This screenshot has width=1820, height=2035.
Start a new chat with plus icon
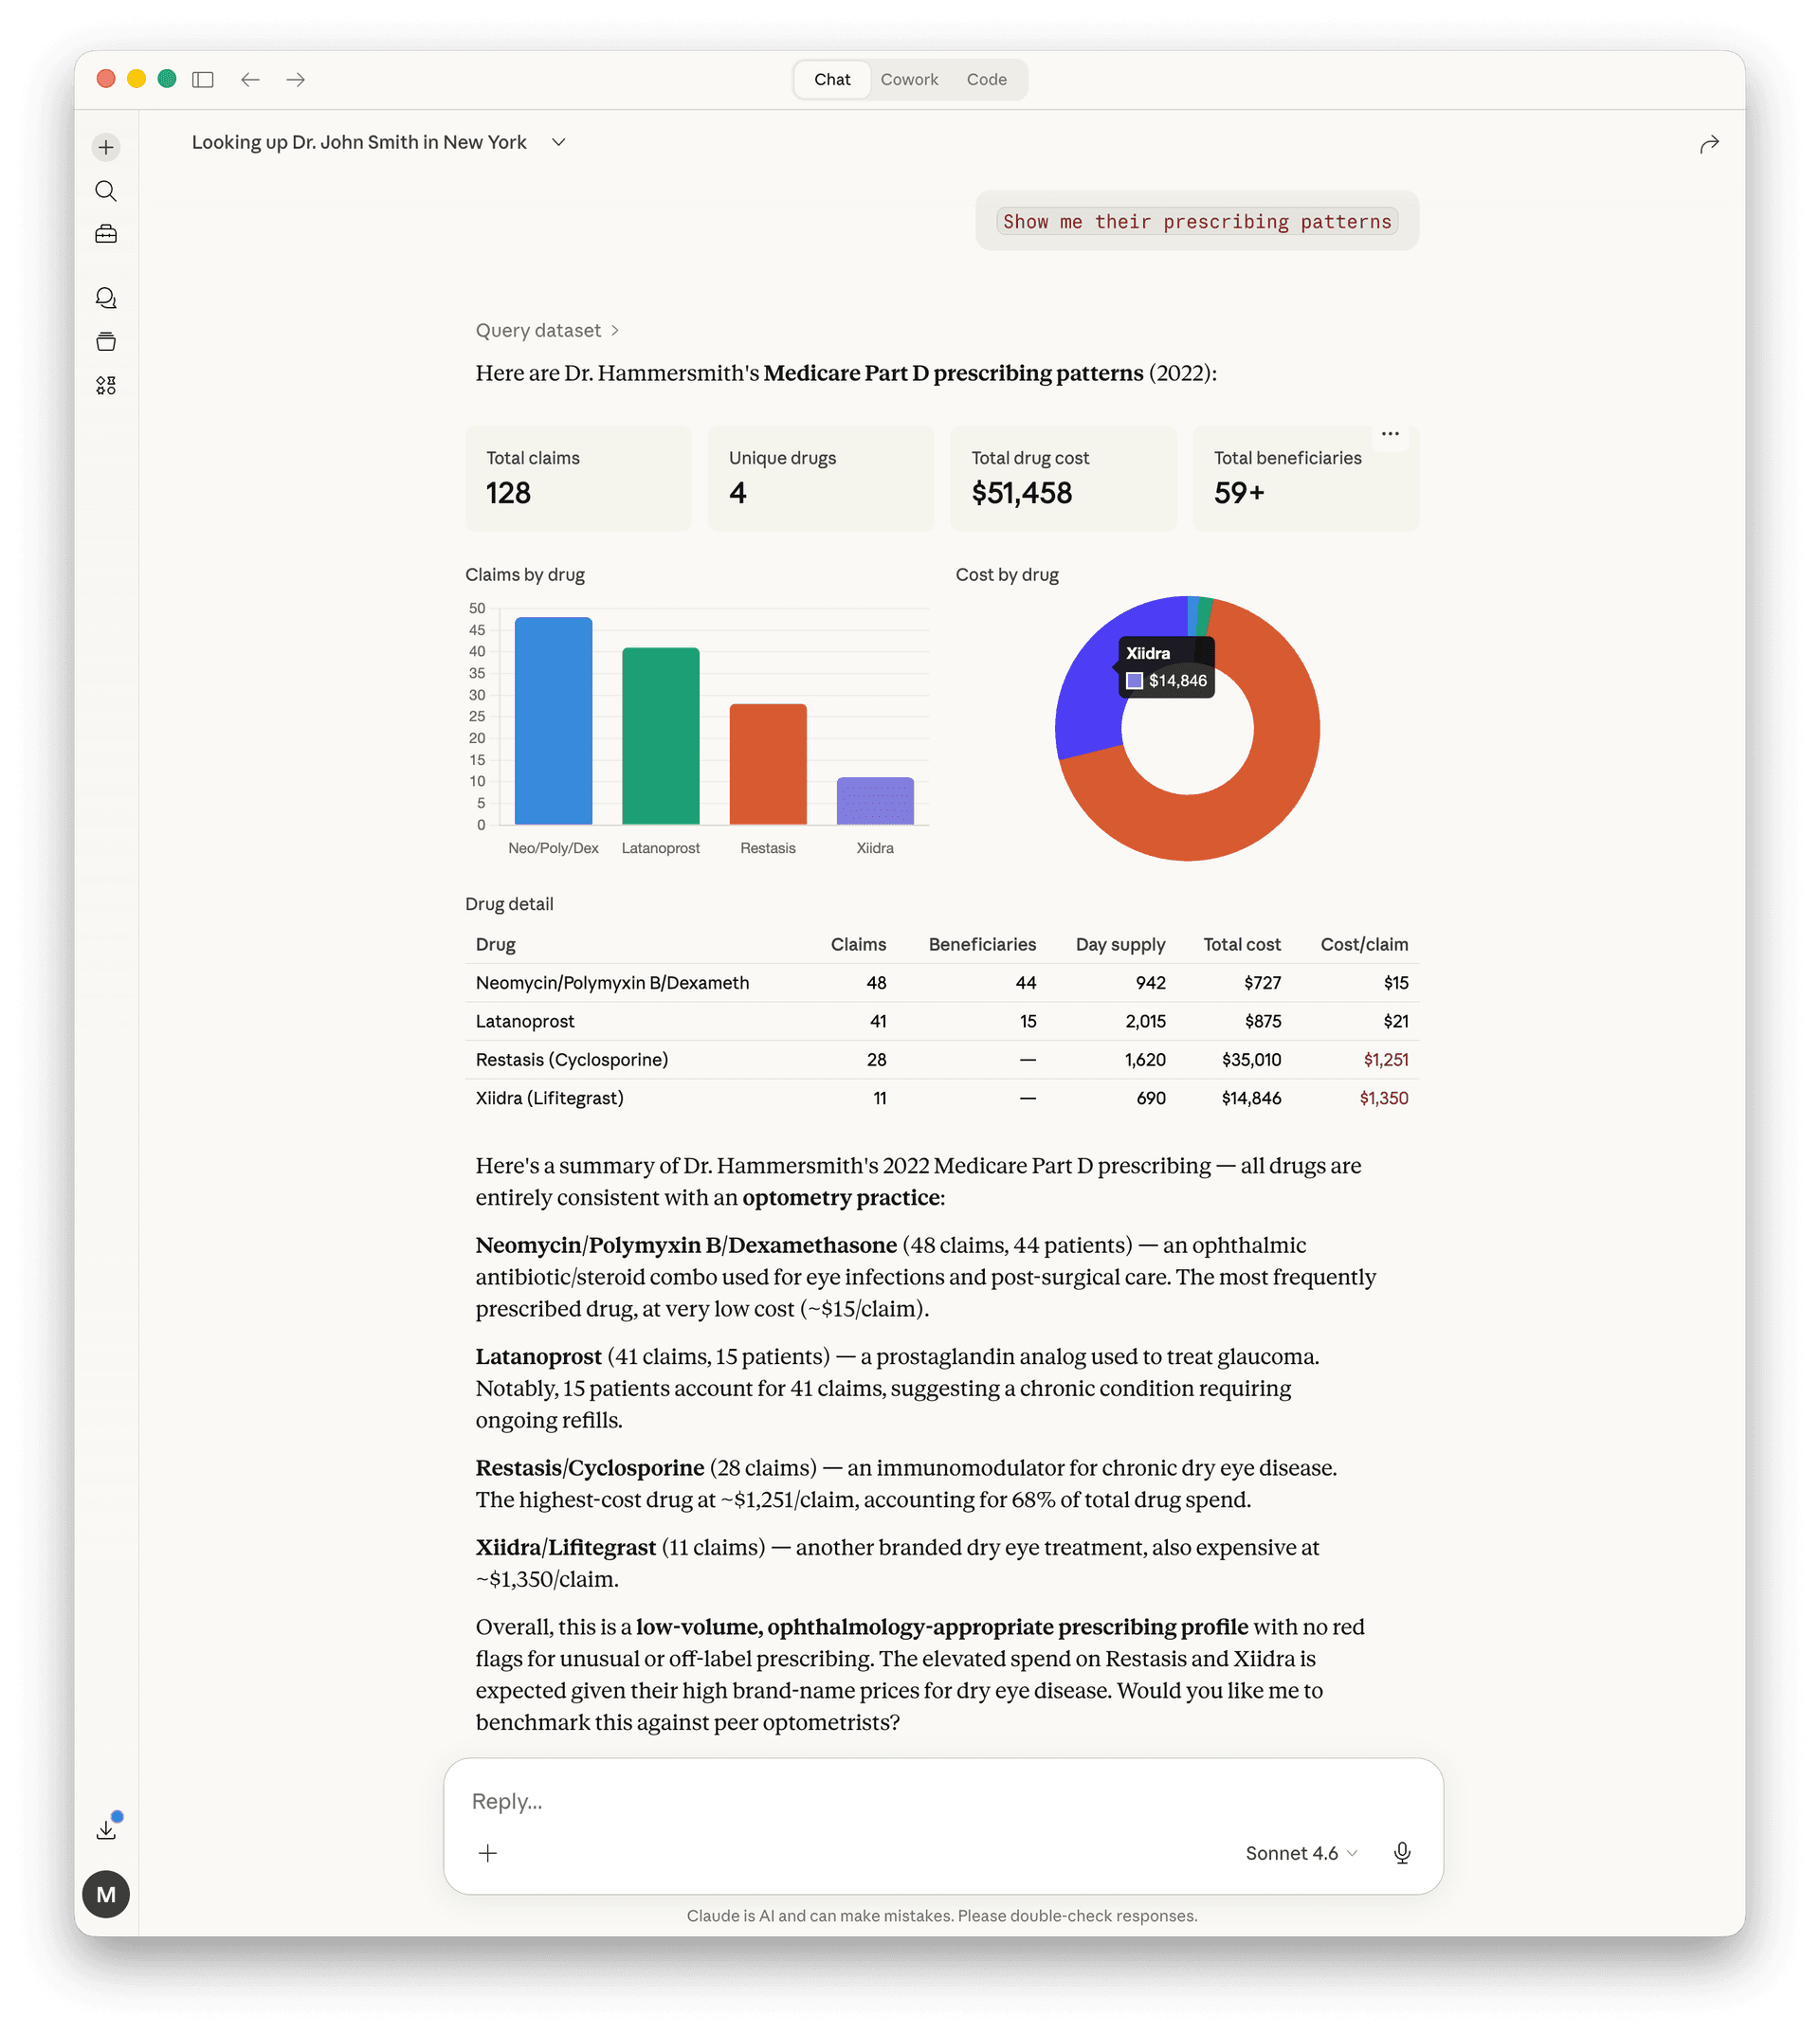(x=106, y=148)
